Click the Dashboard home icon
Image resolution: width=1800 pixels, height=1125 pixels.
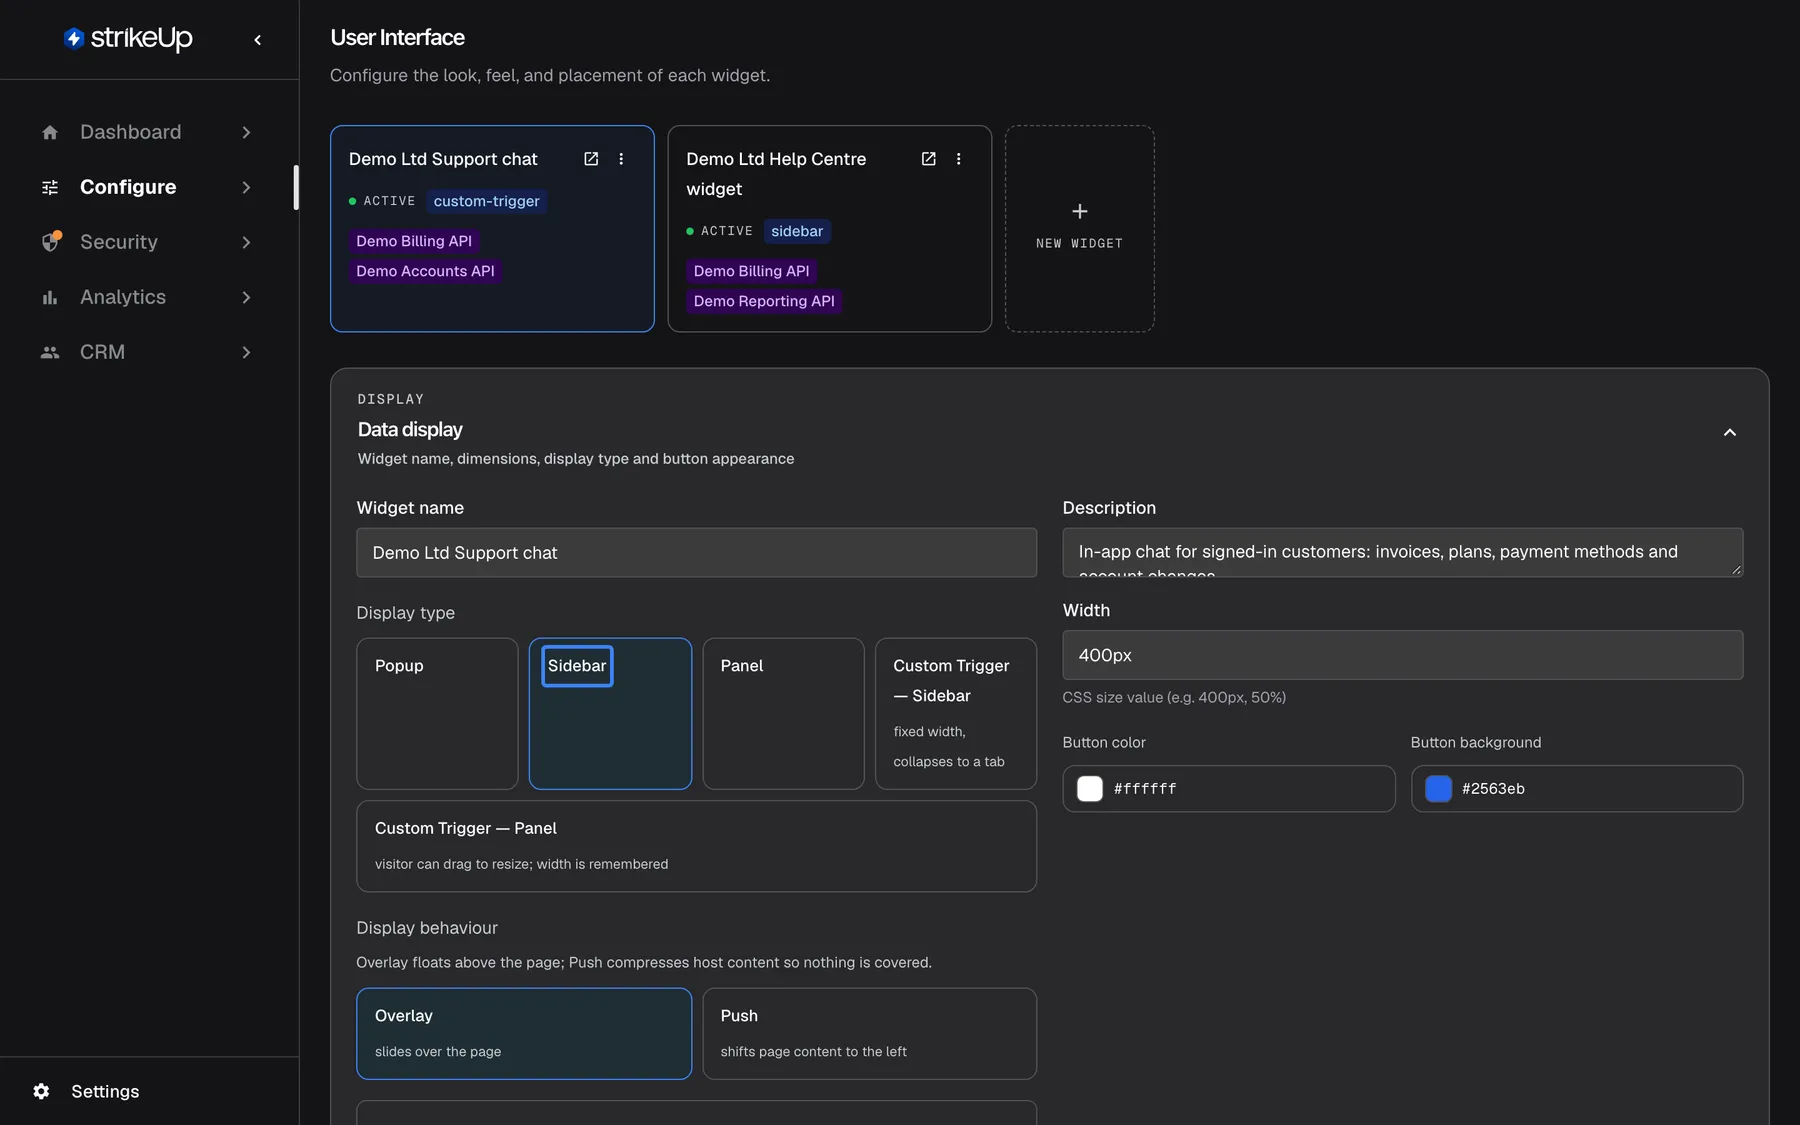click(50, 132)
